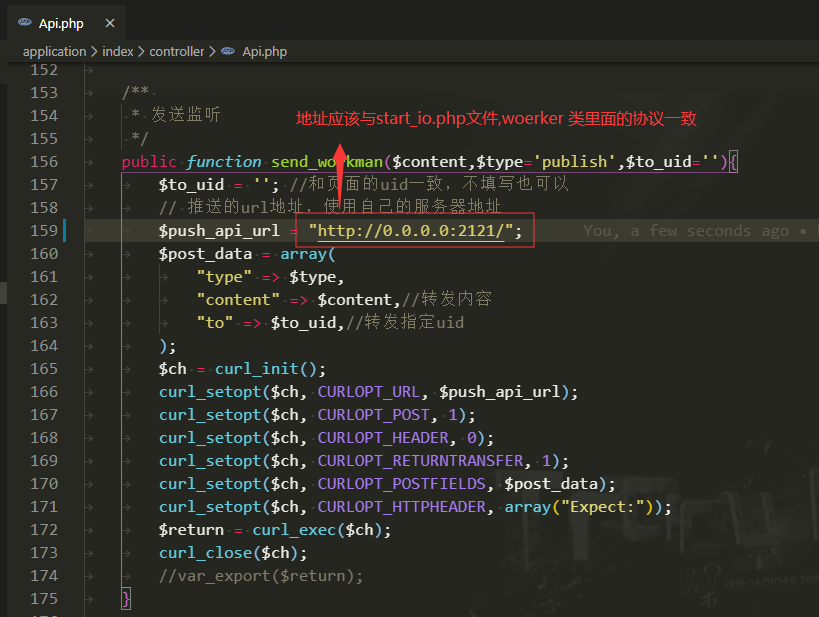Click the //var_export($return) comment
819x617 pixels.
(261, 576)
